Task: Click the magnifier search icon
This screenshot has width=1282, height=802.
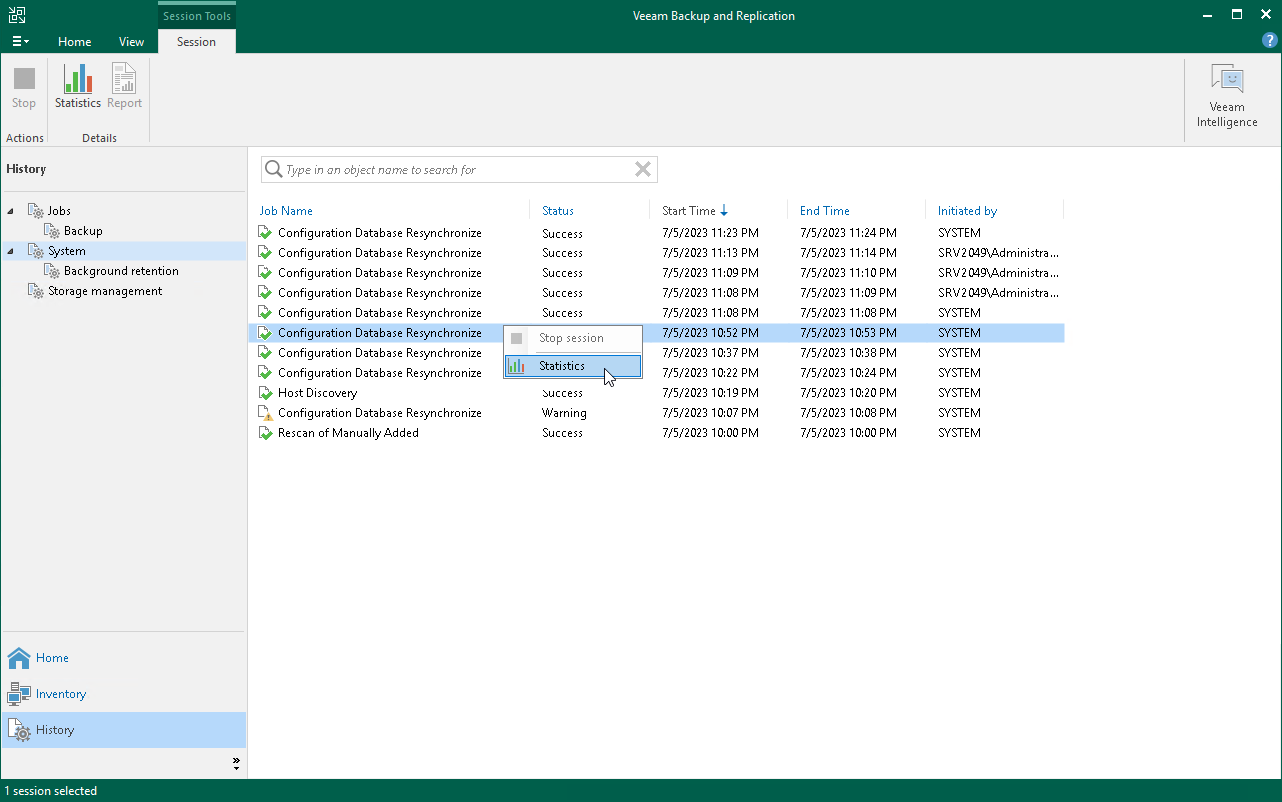Action: pos(273,170)
